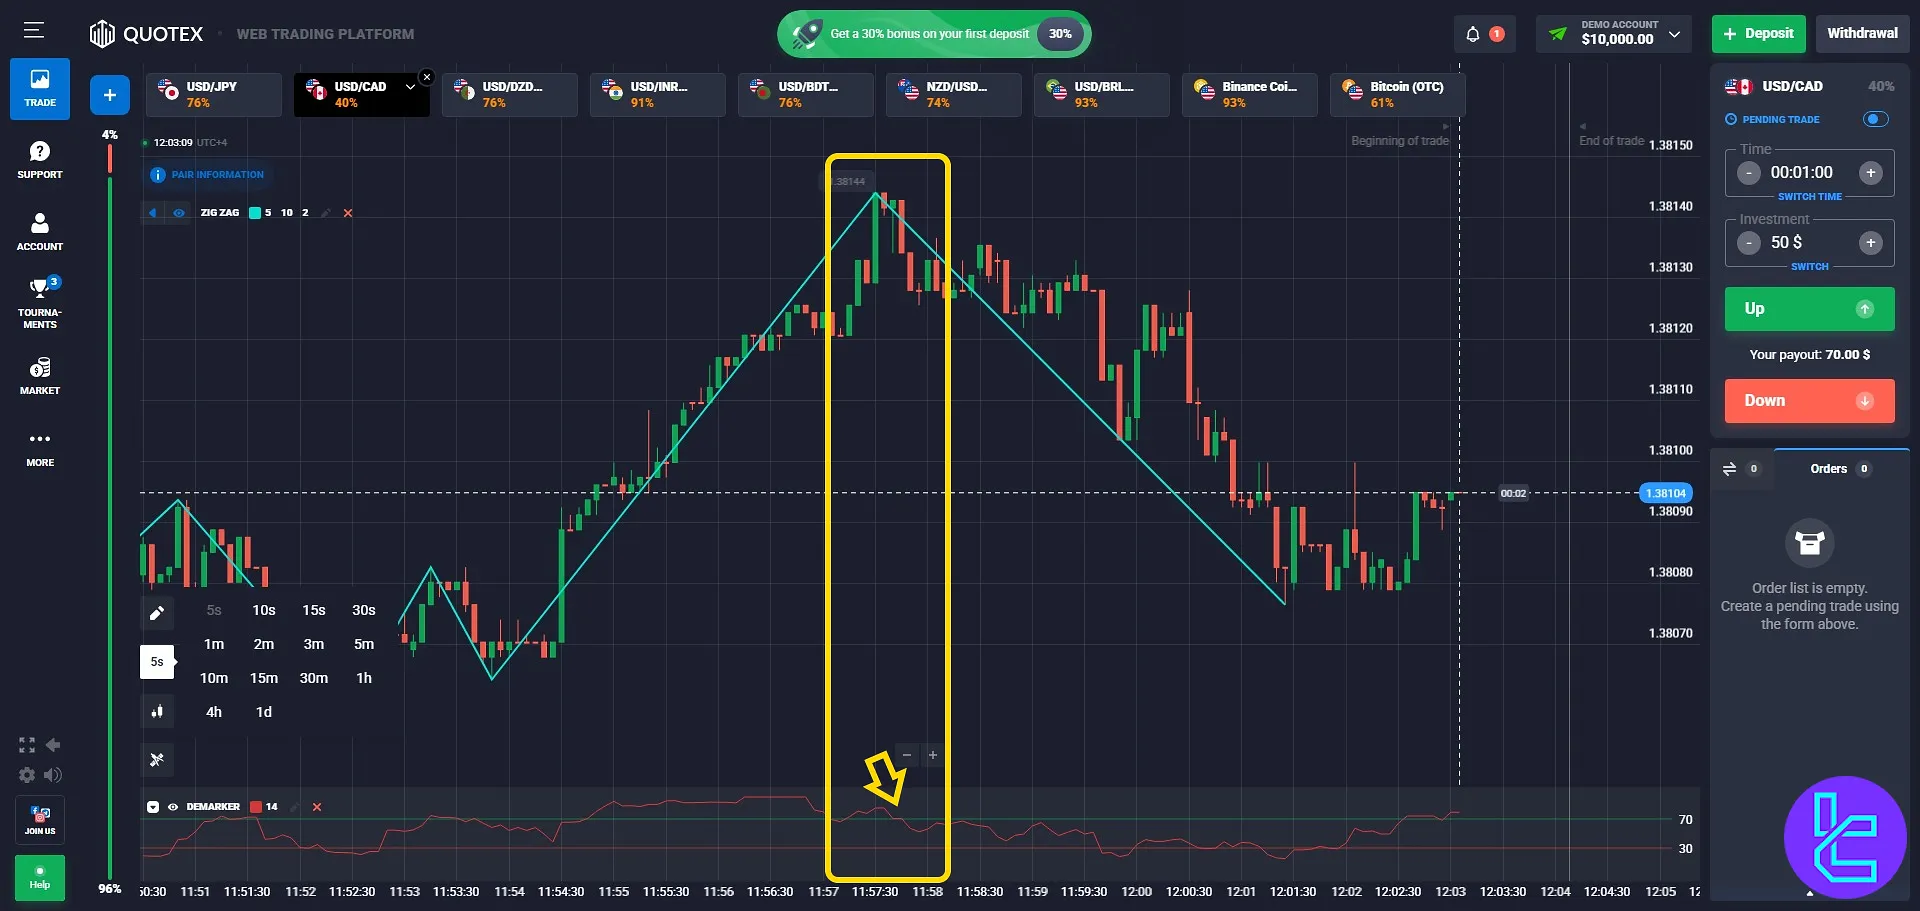Open the Orders tab
Viewport: 1920px width, 911px height.
[x=1840, y=469]
